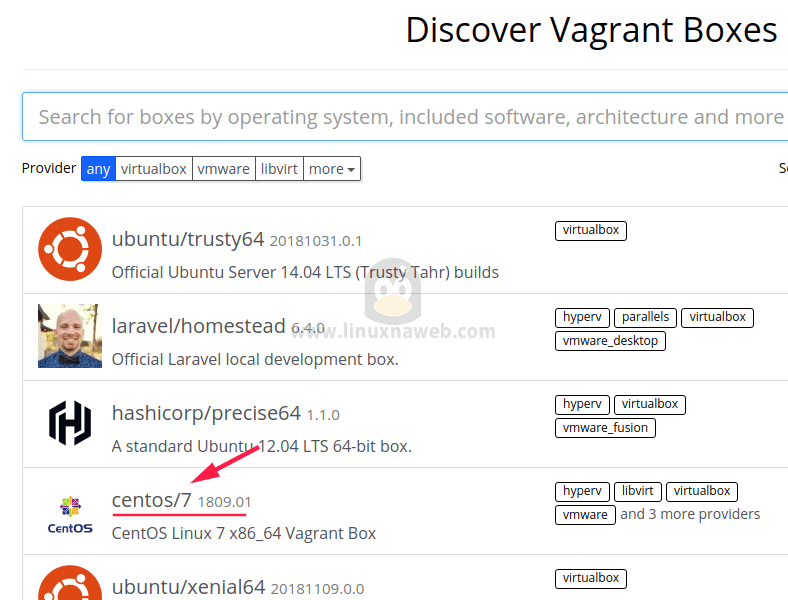
Task: Expand the 'more' providers dropdown
Action: point(332,169)
